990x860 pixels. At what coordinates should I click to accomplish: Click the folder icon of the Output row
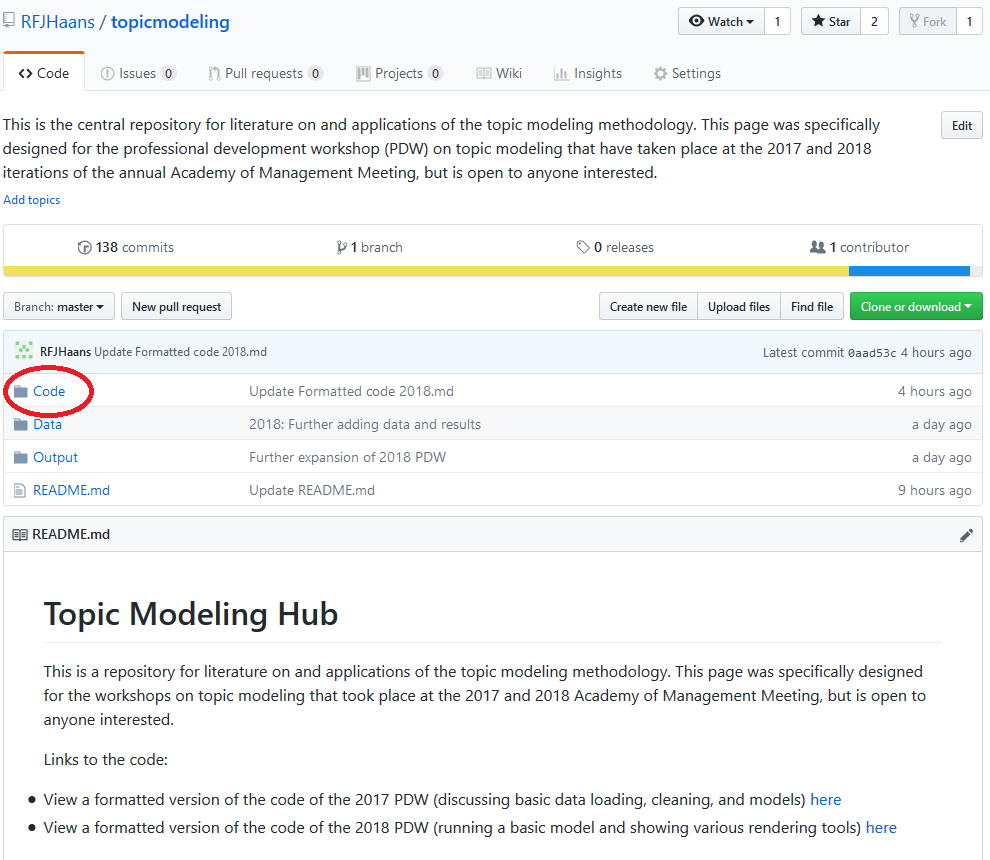tap(21, 457)
